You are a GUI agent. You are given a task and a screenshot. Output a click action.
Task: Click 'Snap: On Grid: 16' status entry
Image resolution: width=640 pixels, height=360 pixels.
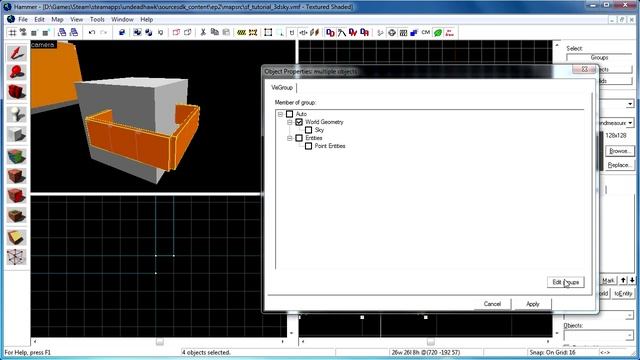coord(552,352)
